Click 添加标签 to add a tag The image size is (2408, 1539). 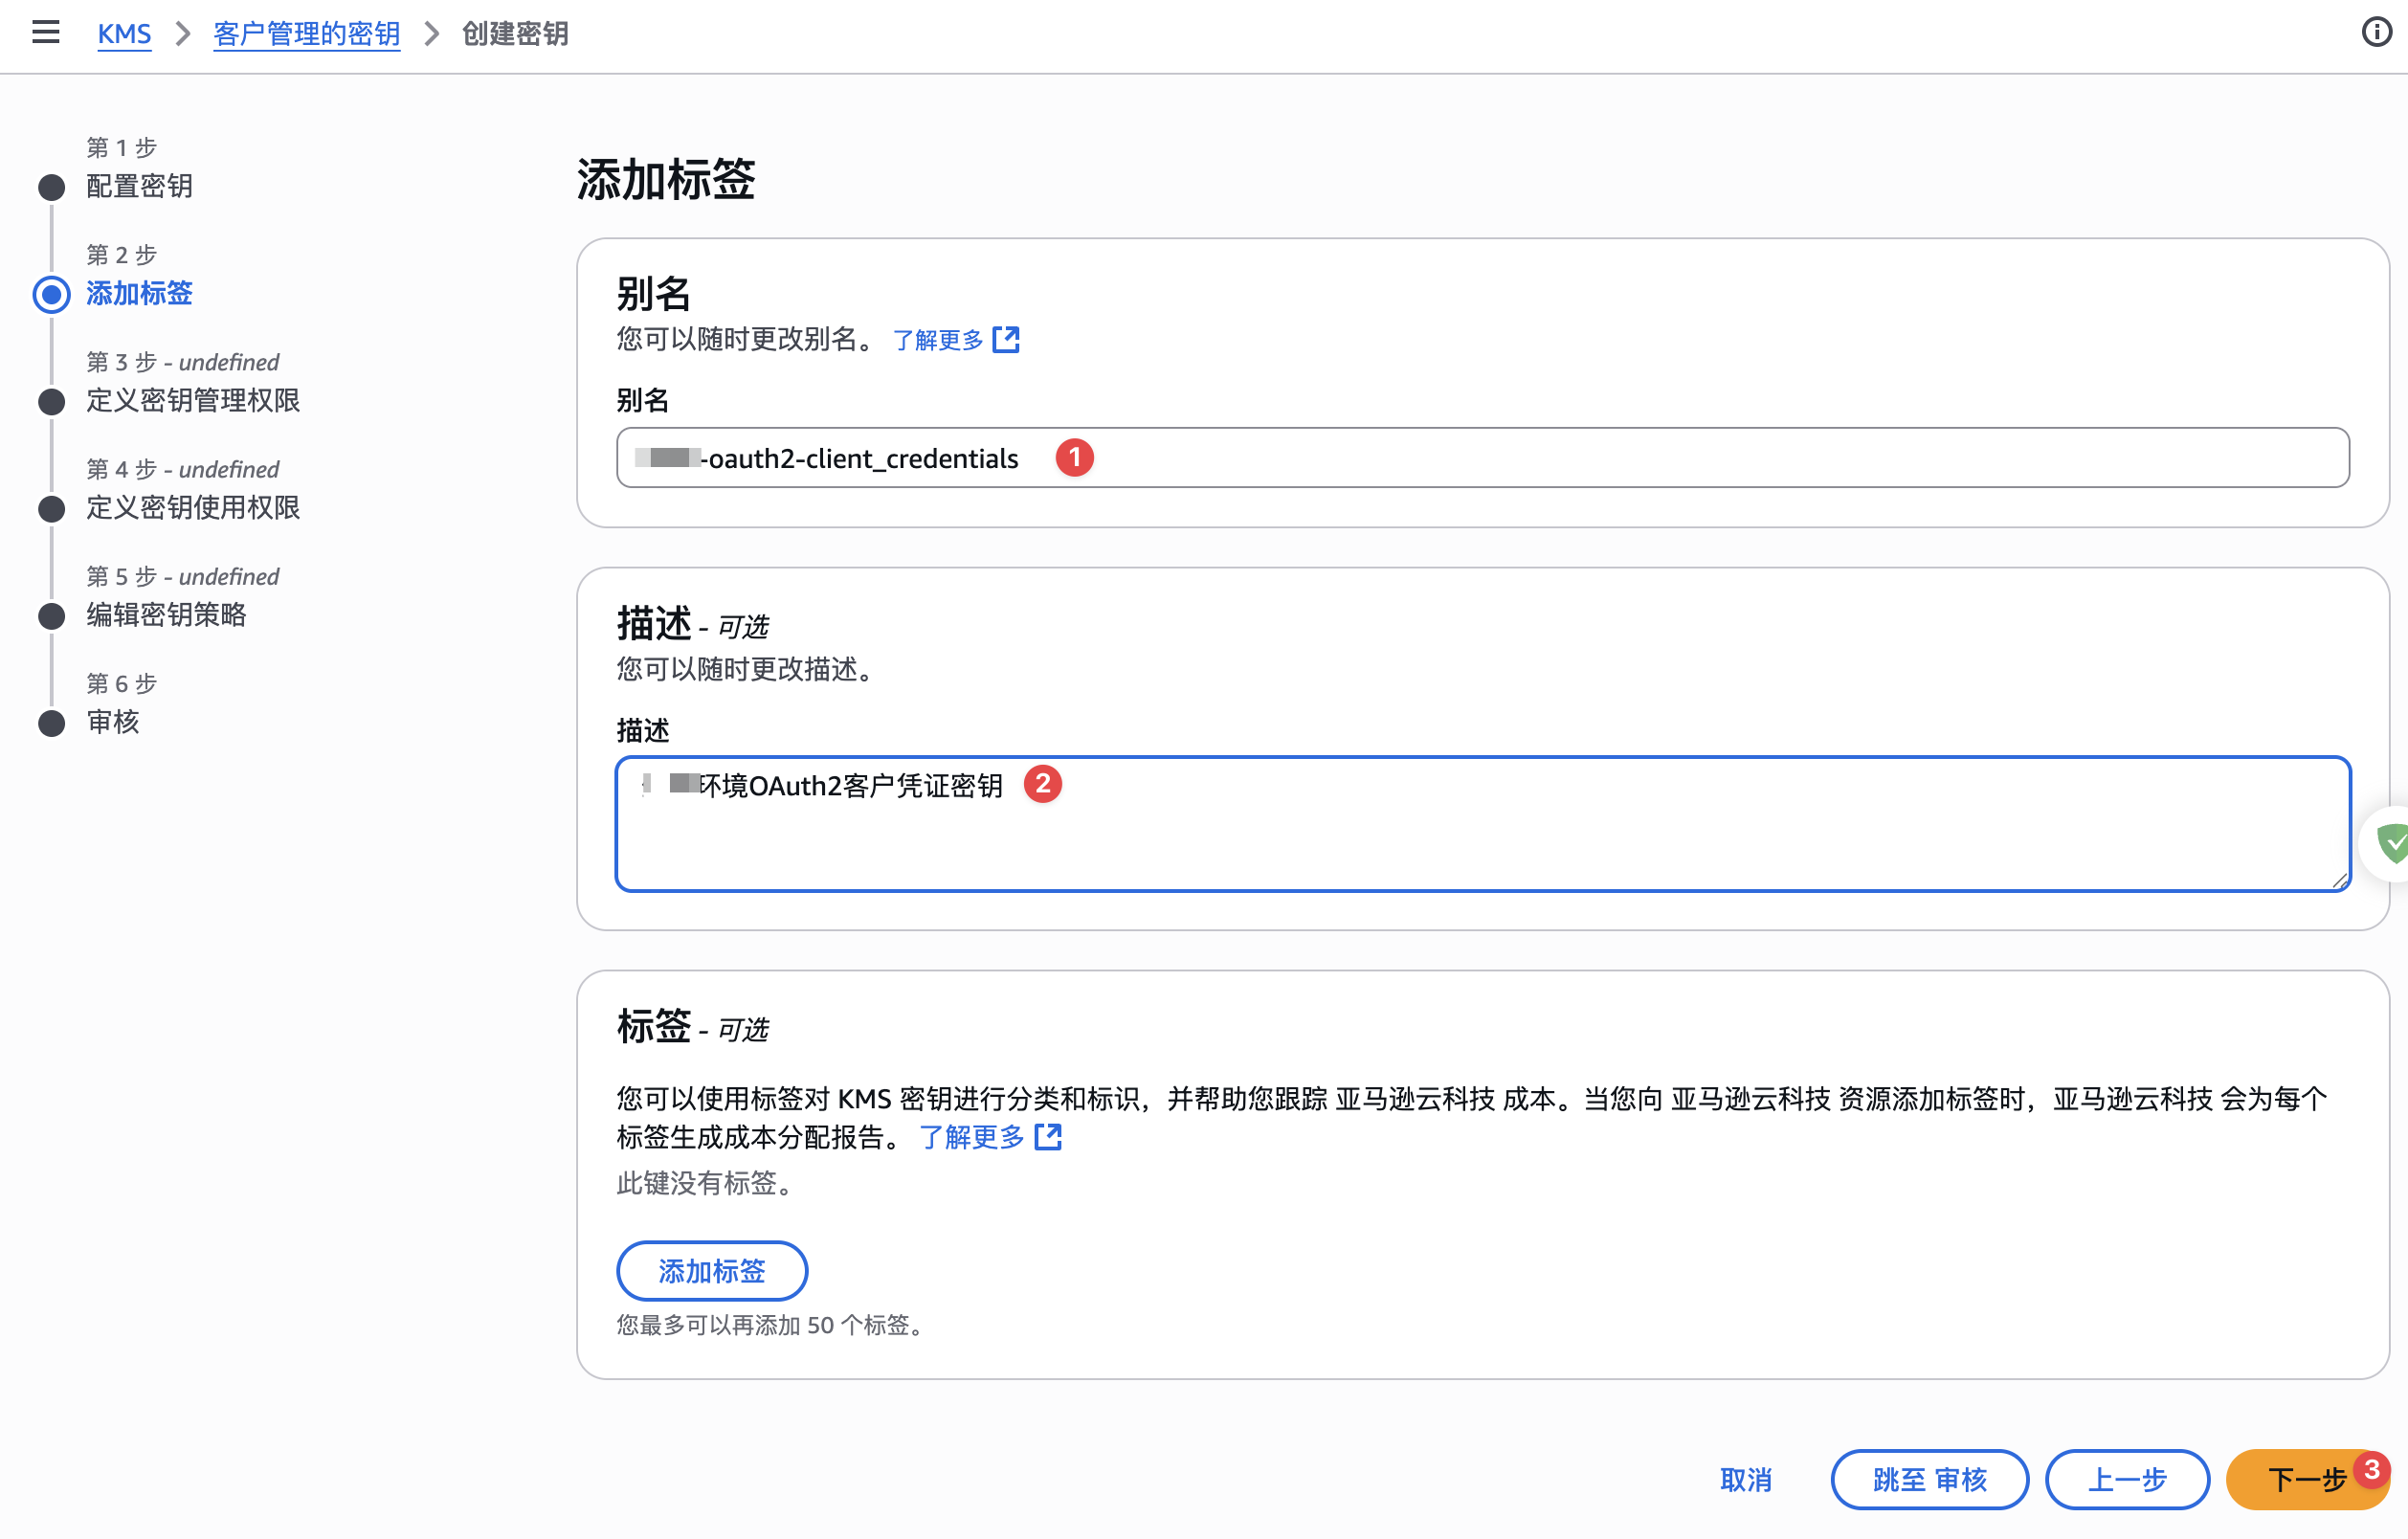click(711, 1271)
